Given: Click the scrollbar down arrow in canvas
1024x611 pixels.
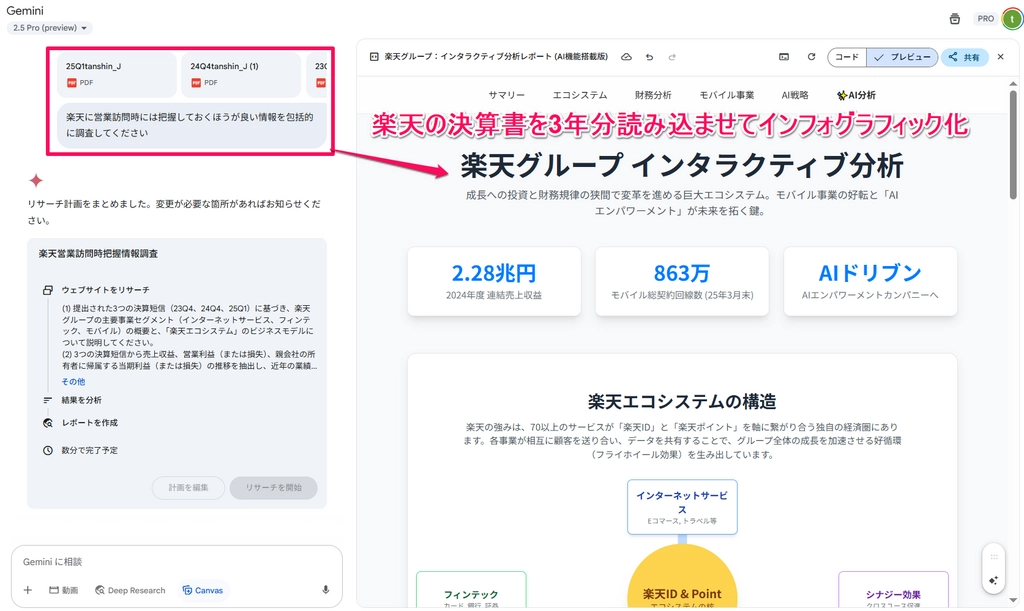Looking at the screenshot, I should pos(1013,600).
